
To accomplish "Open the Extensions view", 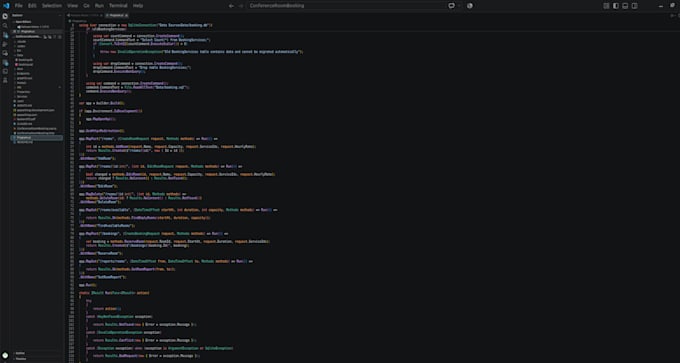I will pyautogui.click(x=5, y=63).
